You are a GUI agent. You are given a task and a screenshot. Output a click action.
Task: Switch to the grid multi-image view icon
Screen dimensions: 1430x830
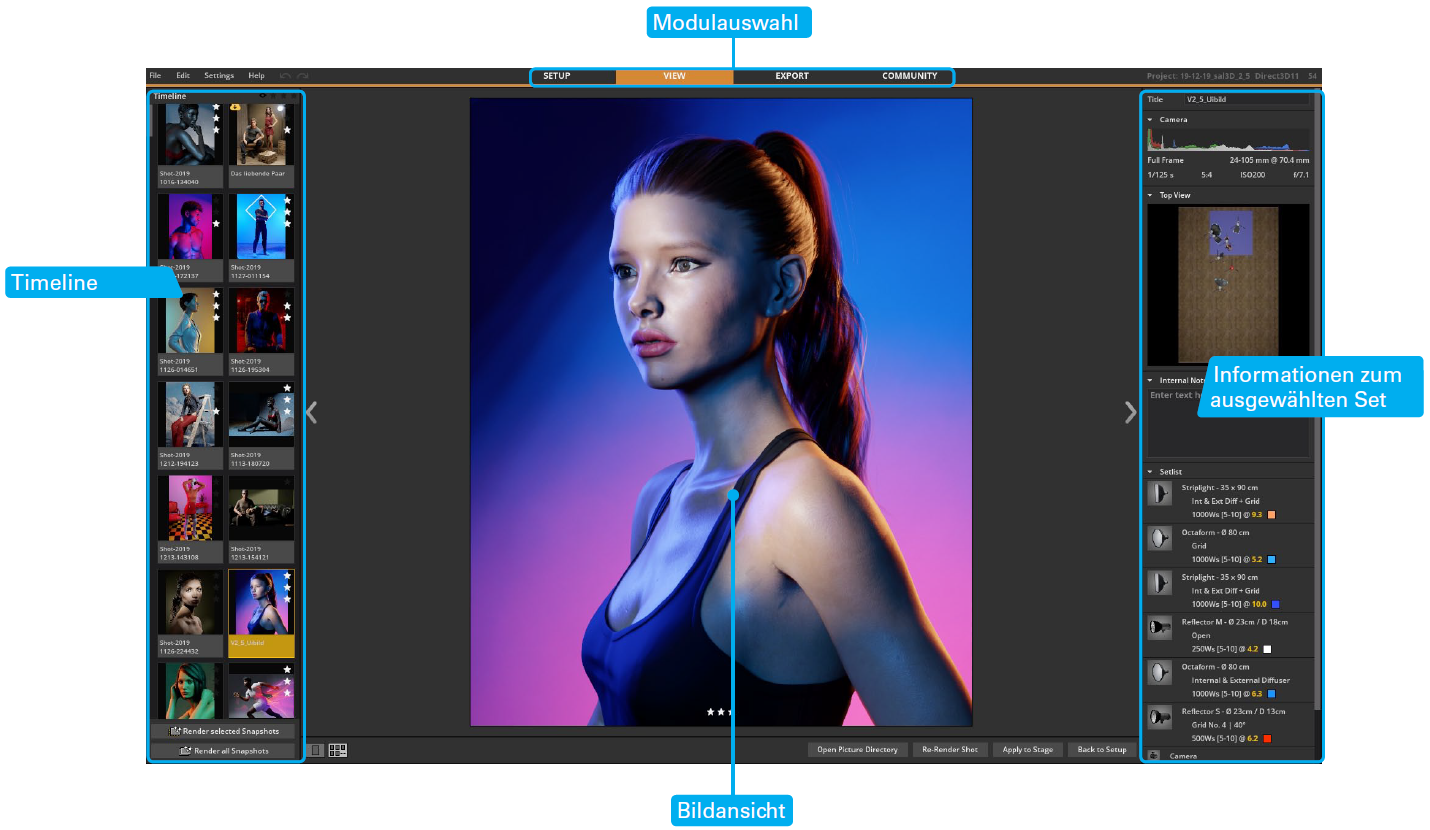338,750
